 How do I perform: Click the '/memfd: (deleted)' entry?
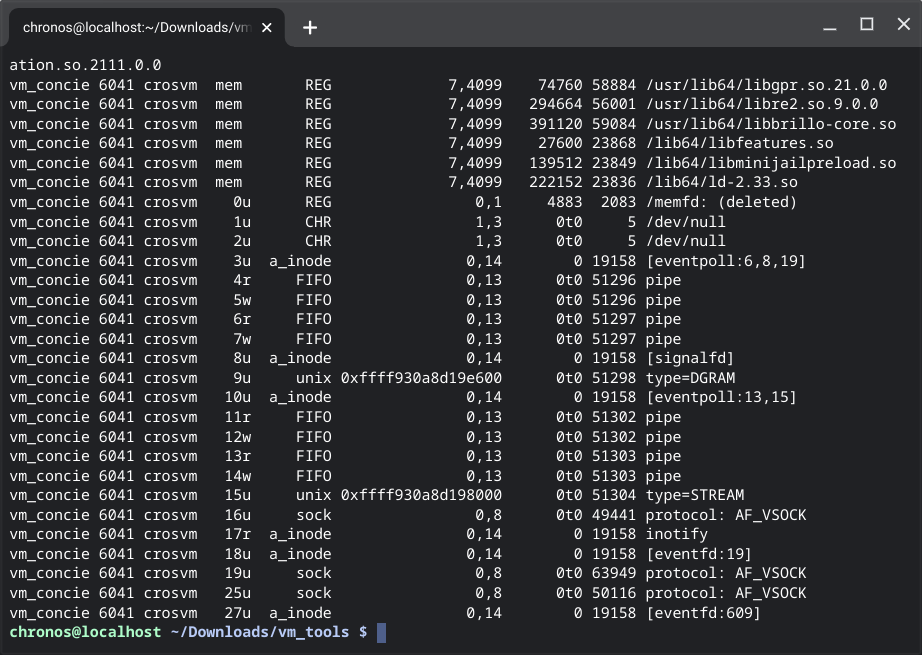pos(721,202)
